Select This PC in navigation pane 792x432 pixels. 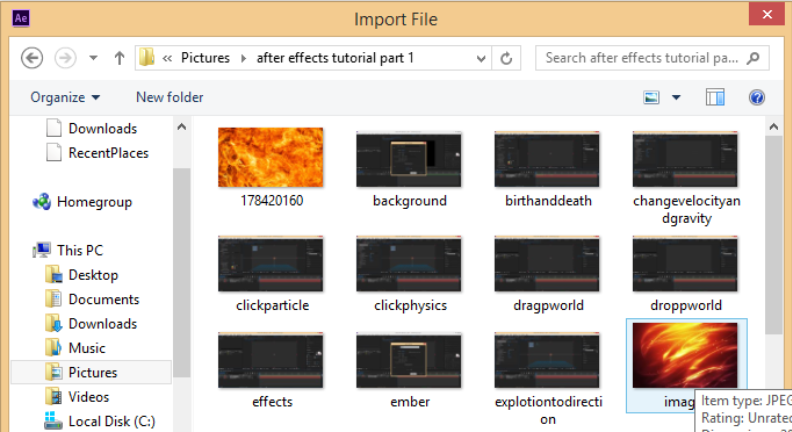[x=80, y=250]
